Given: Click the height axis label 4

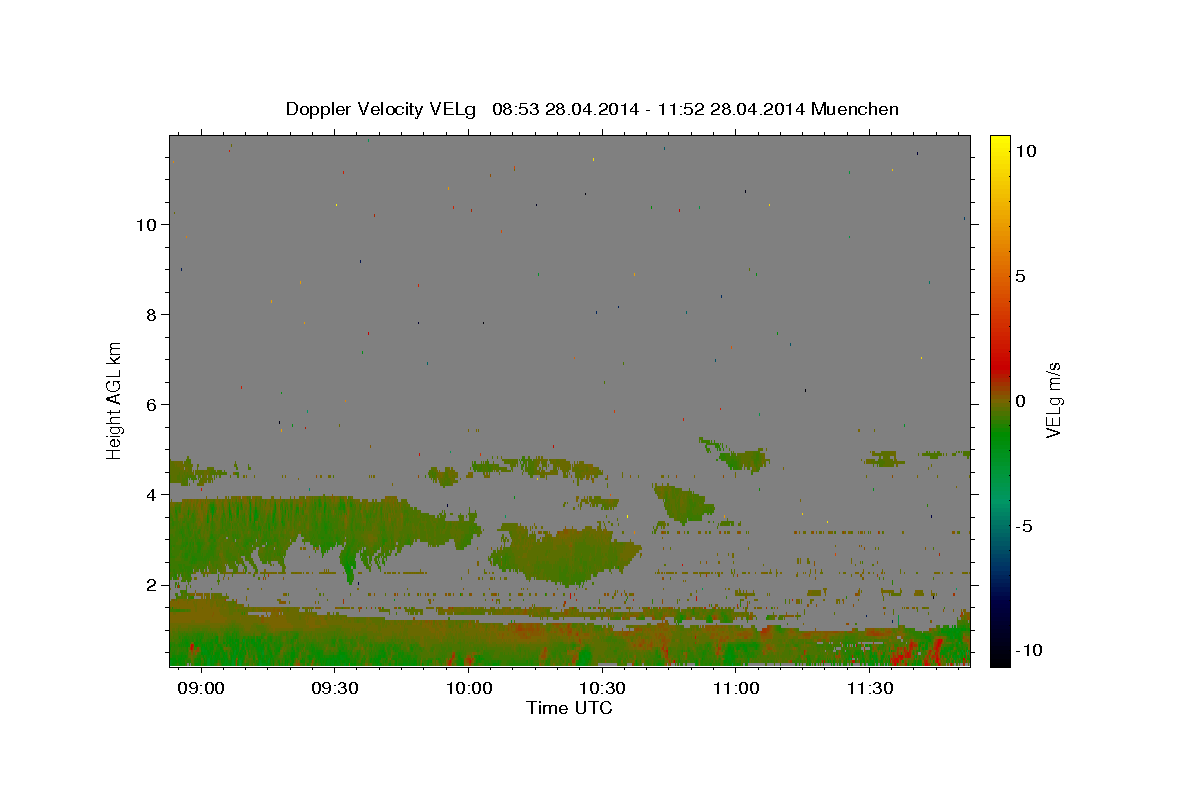Looking at the screenshot, I should pyautogui.click(x=151, y=495).
